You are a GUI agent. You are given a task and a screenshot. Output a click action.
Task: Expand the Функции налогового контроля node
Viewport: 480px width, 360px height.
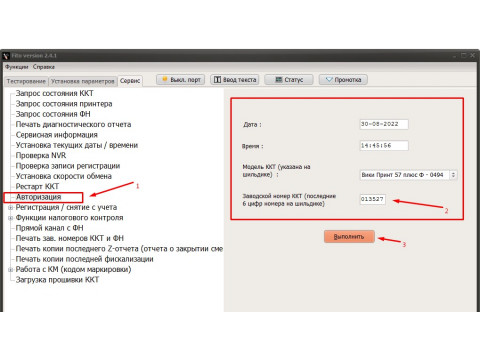coord(10,218)
